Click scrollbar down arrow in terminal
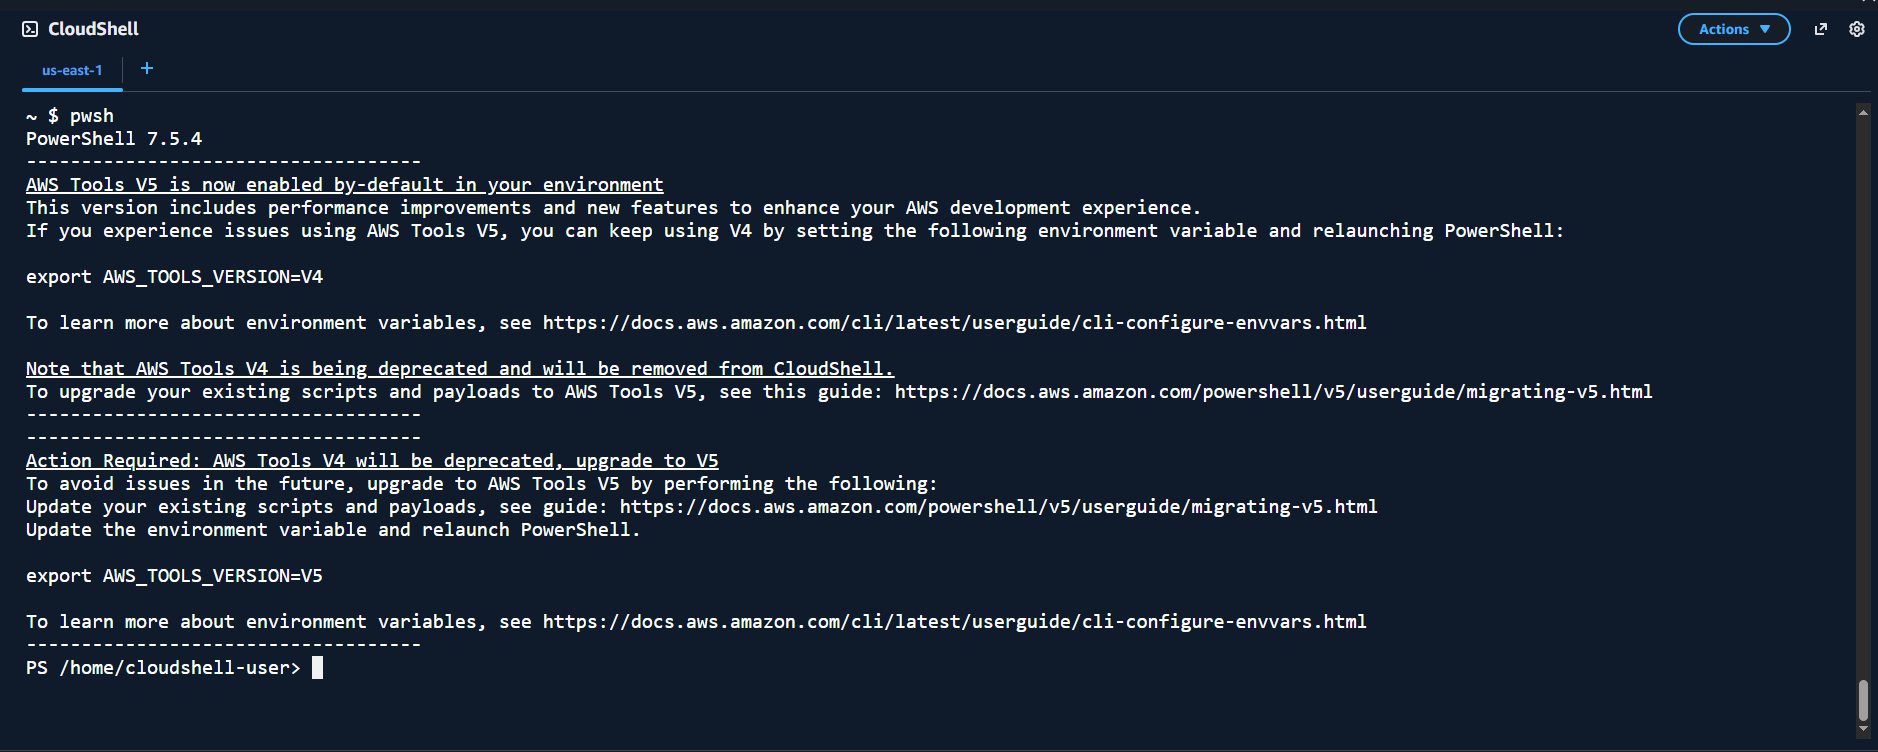This screenshot has width=1878, height=752. (x=1863, y=730)
